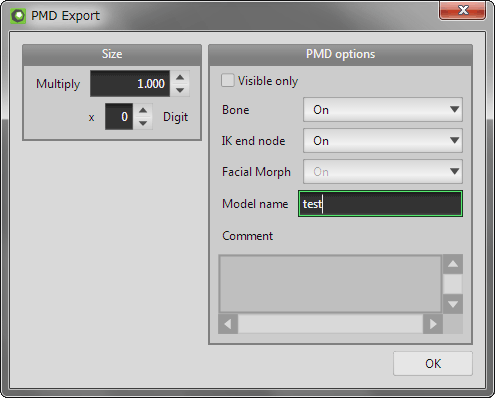Viewport: 495px width, 398px height.
Task: Enable the Visible only checkbox
Action: click(228, 81)
